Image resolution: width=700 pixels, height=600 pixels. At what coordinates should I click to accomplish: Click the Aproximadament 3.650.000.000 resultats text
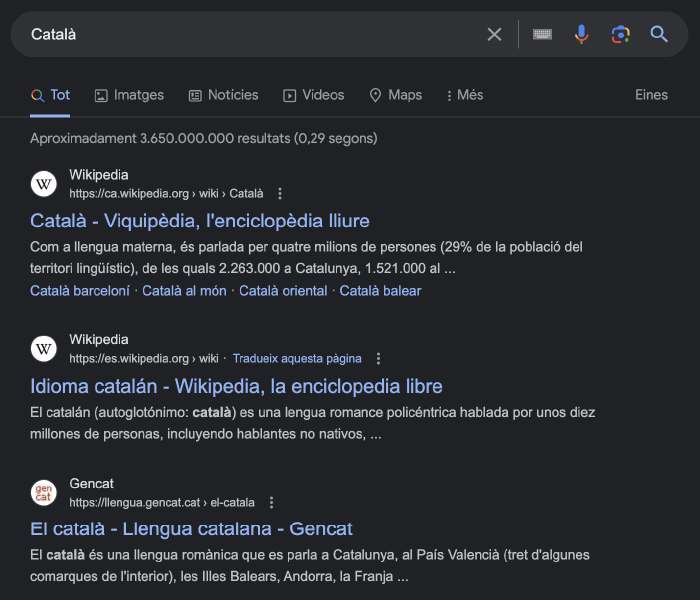pos(204,138)
